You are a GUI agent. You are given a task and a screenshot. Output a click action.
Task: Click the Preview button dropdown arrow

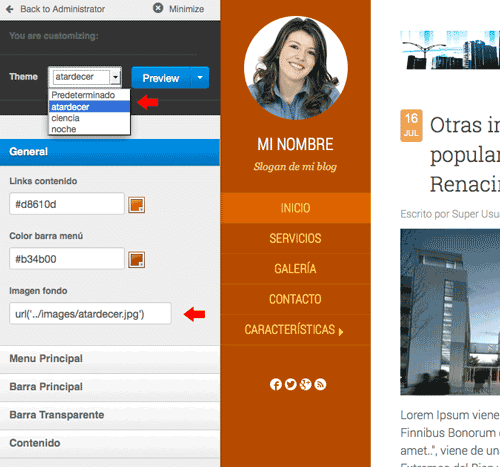(200, 78)
